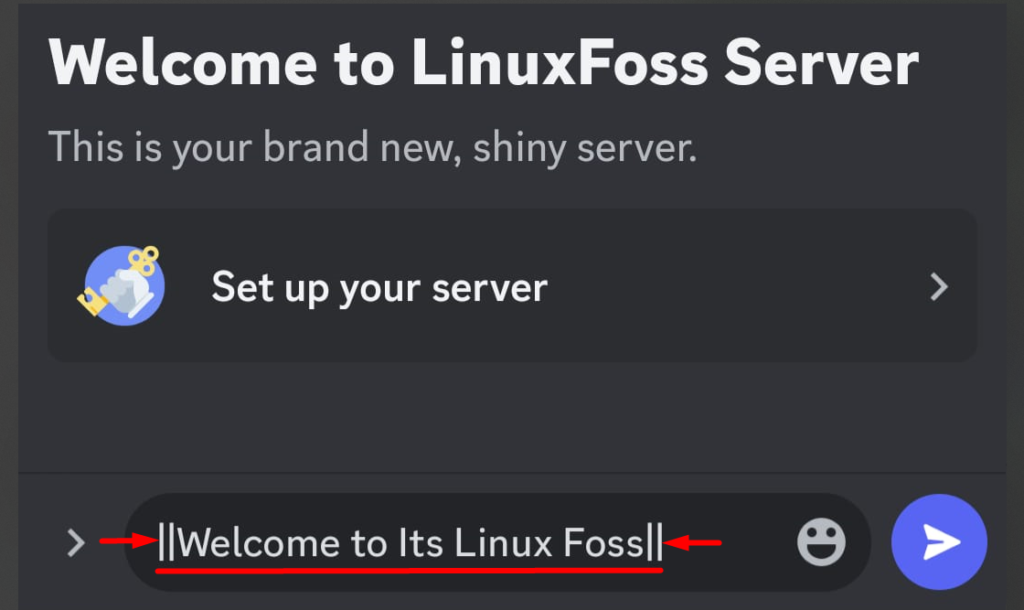
Task: Place cursor after the closing spoiler bars
Action: click(x=663, y=542)
